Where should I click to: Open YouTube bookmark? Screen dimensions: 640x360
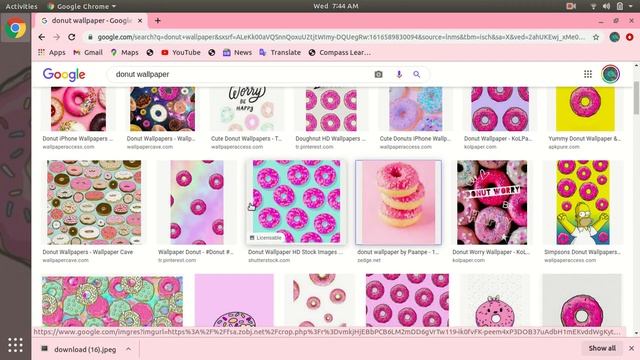click(x=181, y=52)
